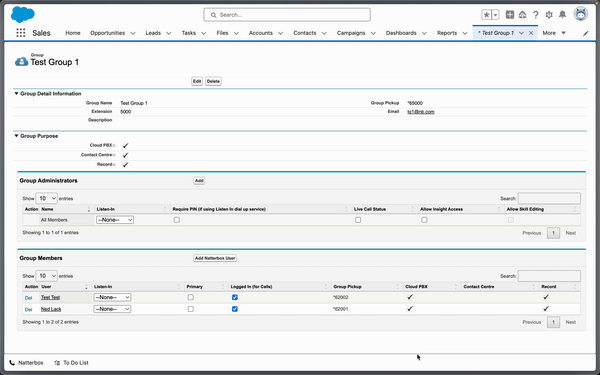Open the Leads tab
The image size is (600, 375).
[153, 33]
